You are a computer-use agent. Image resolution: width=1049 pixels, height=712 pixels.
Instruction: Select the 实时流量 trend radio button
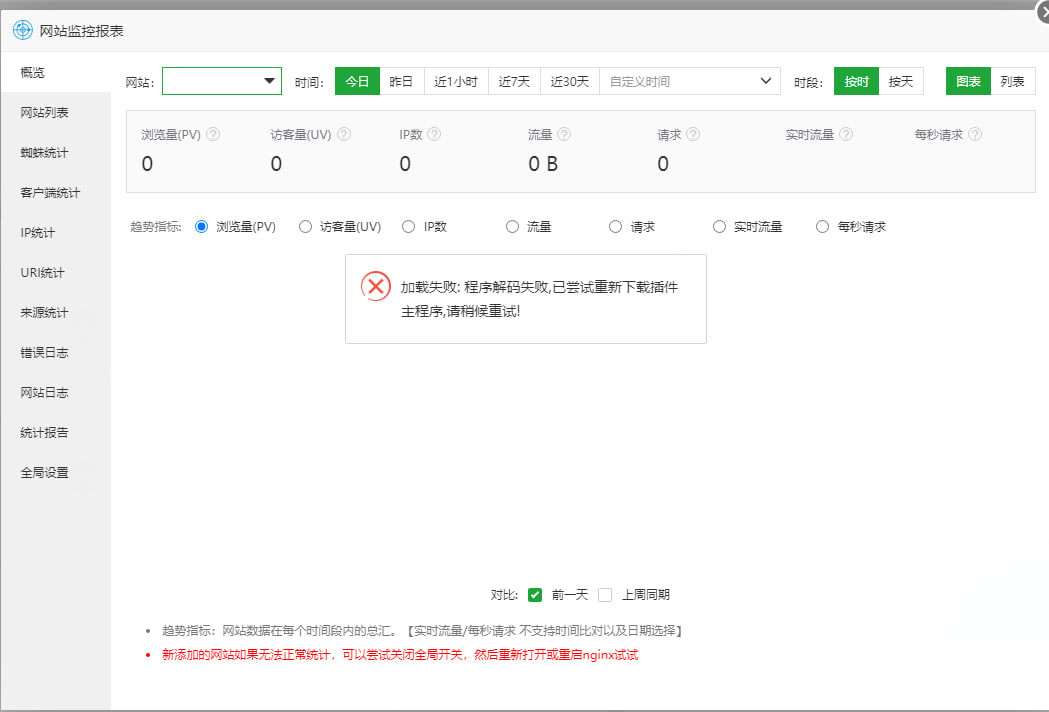click(719, 227)
